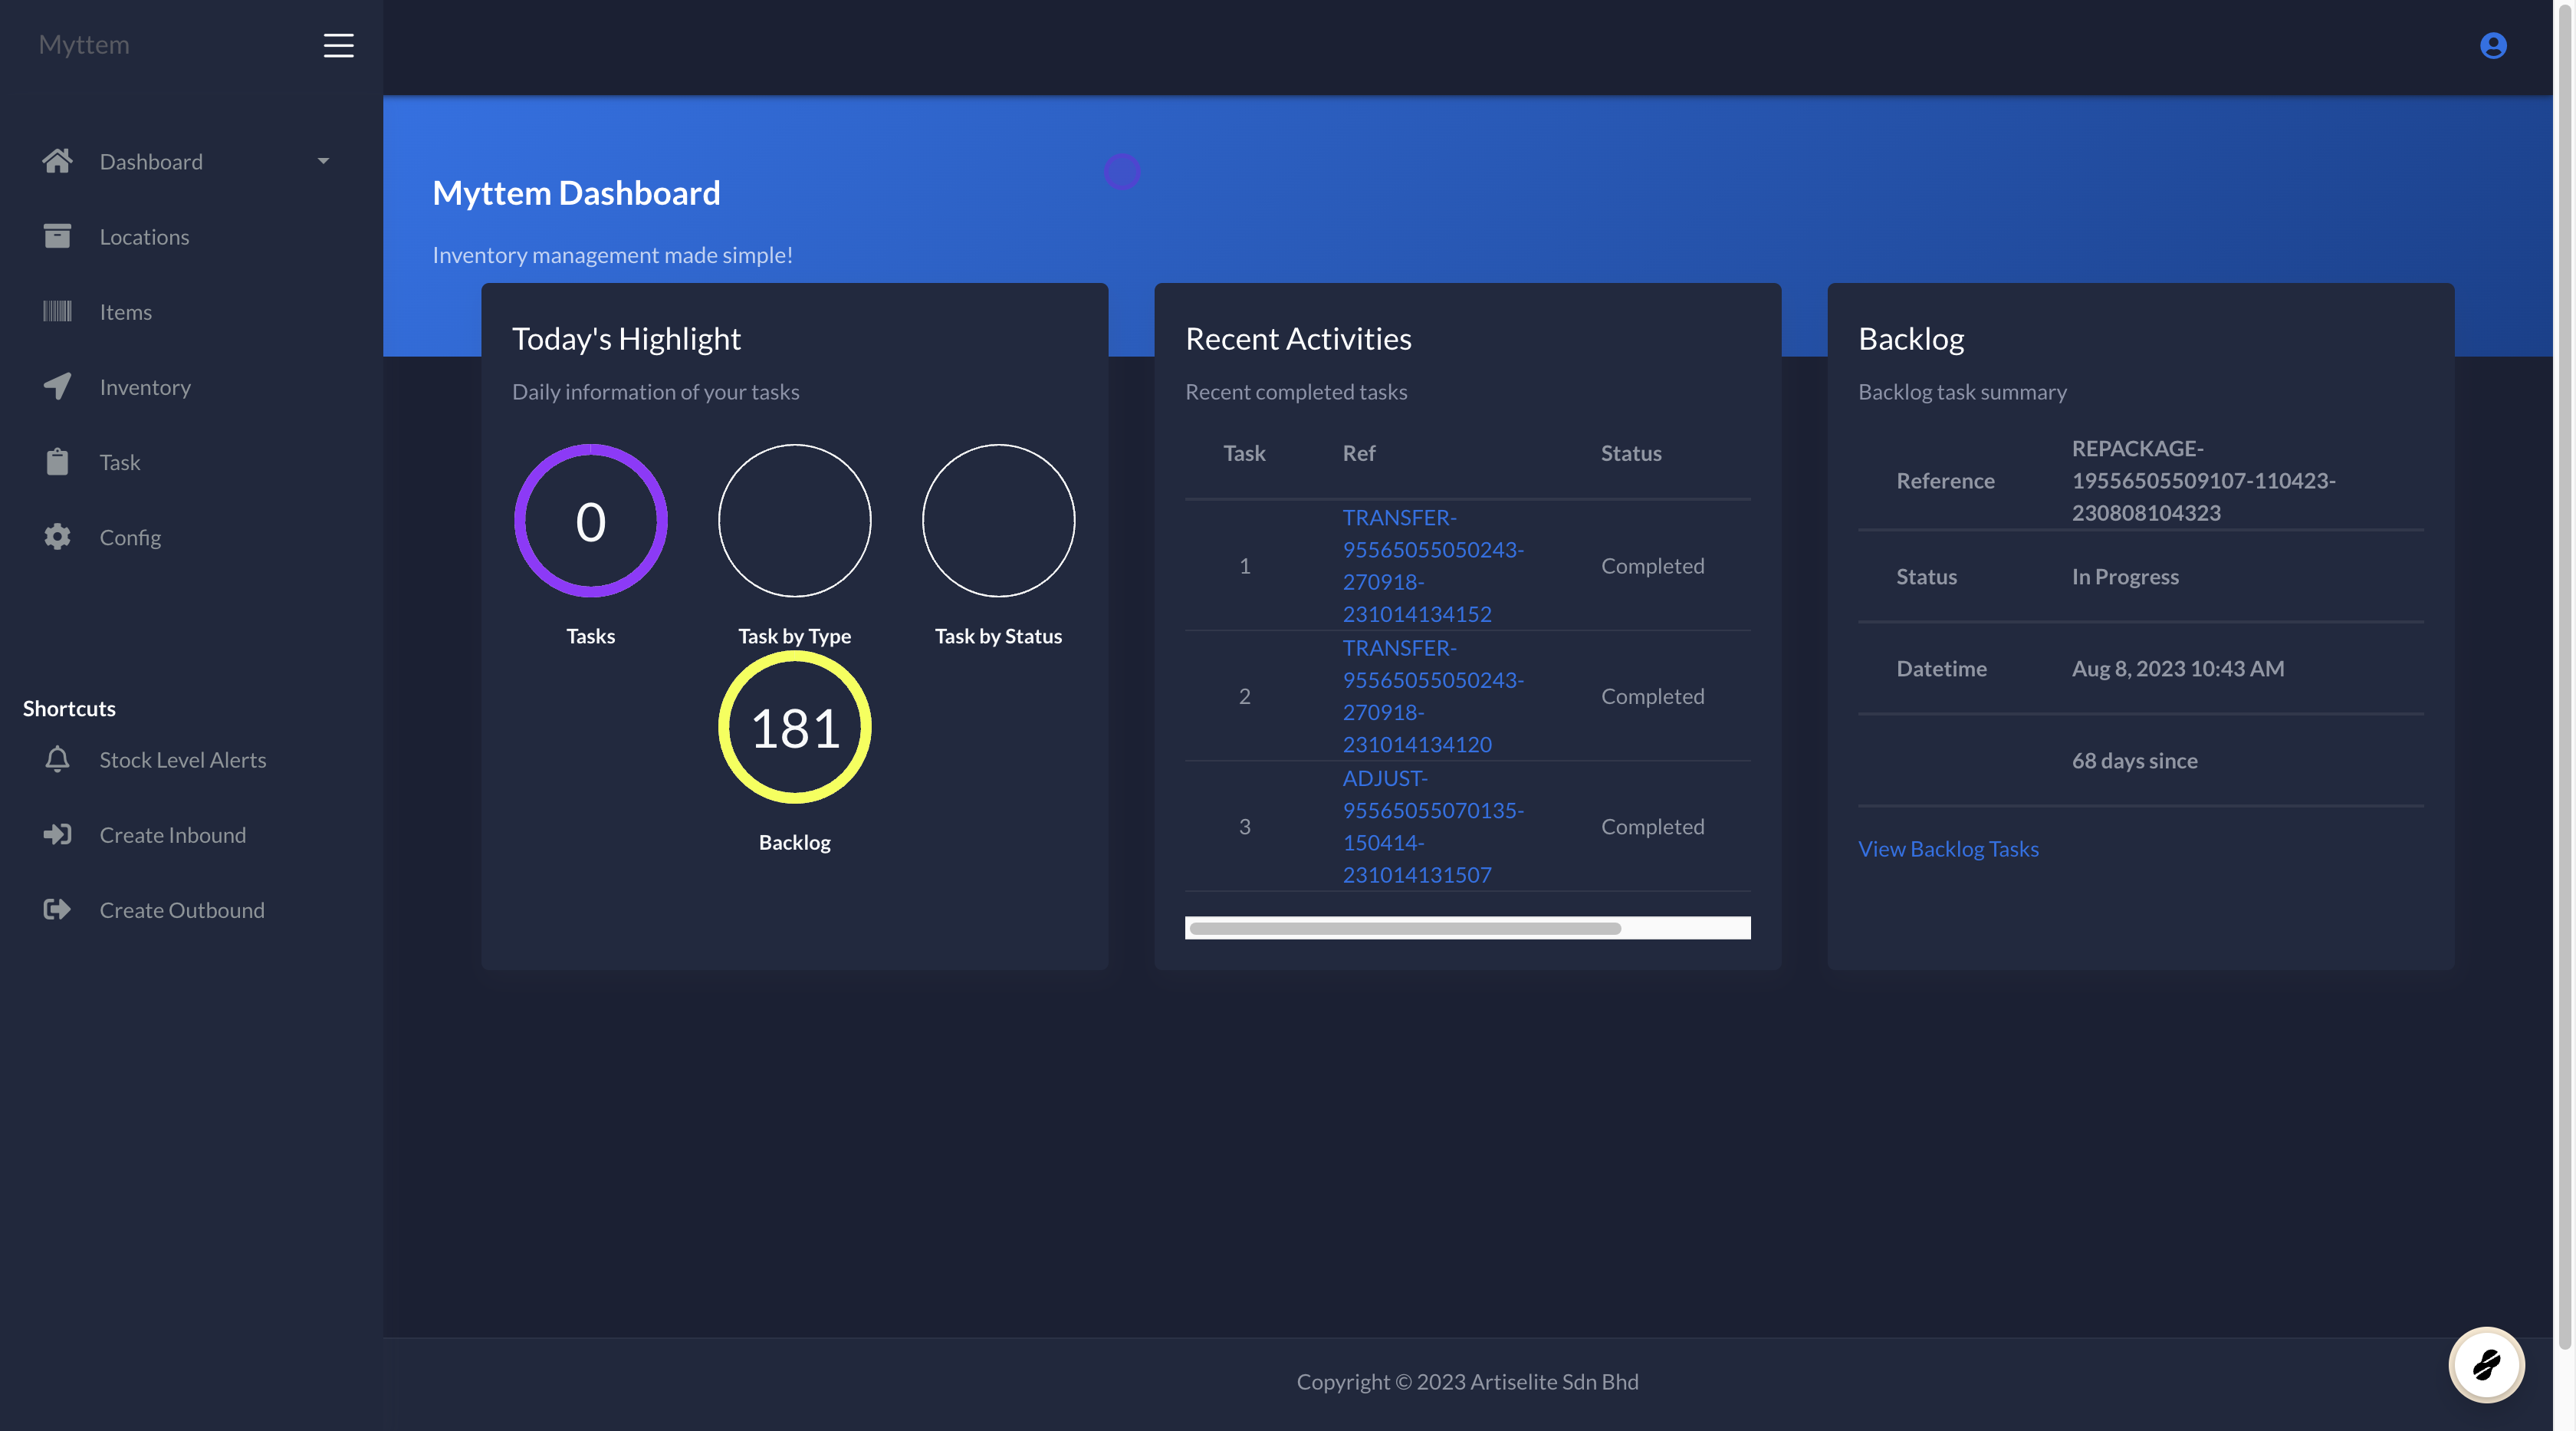Image resolution: width=2576 pixels, height=1431 pixels.
Task: Click the Config gear icon
Action: [57, 537]
